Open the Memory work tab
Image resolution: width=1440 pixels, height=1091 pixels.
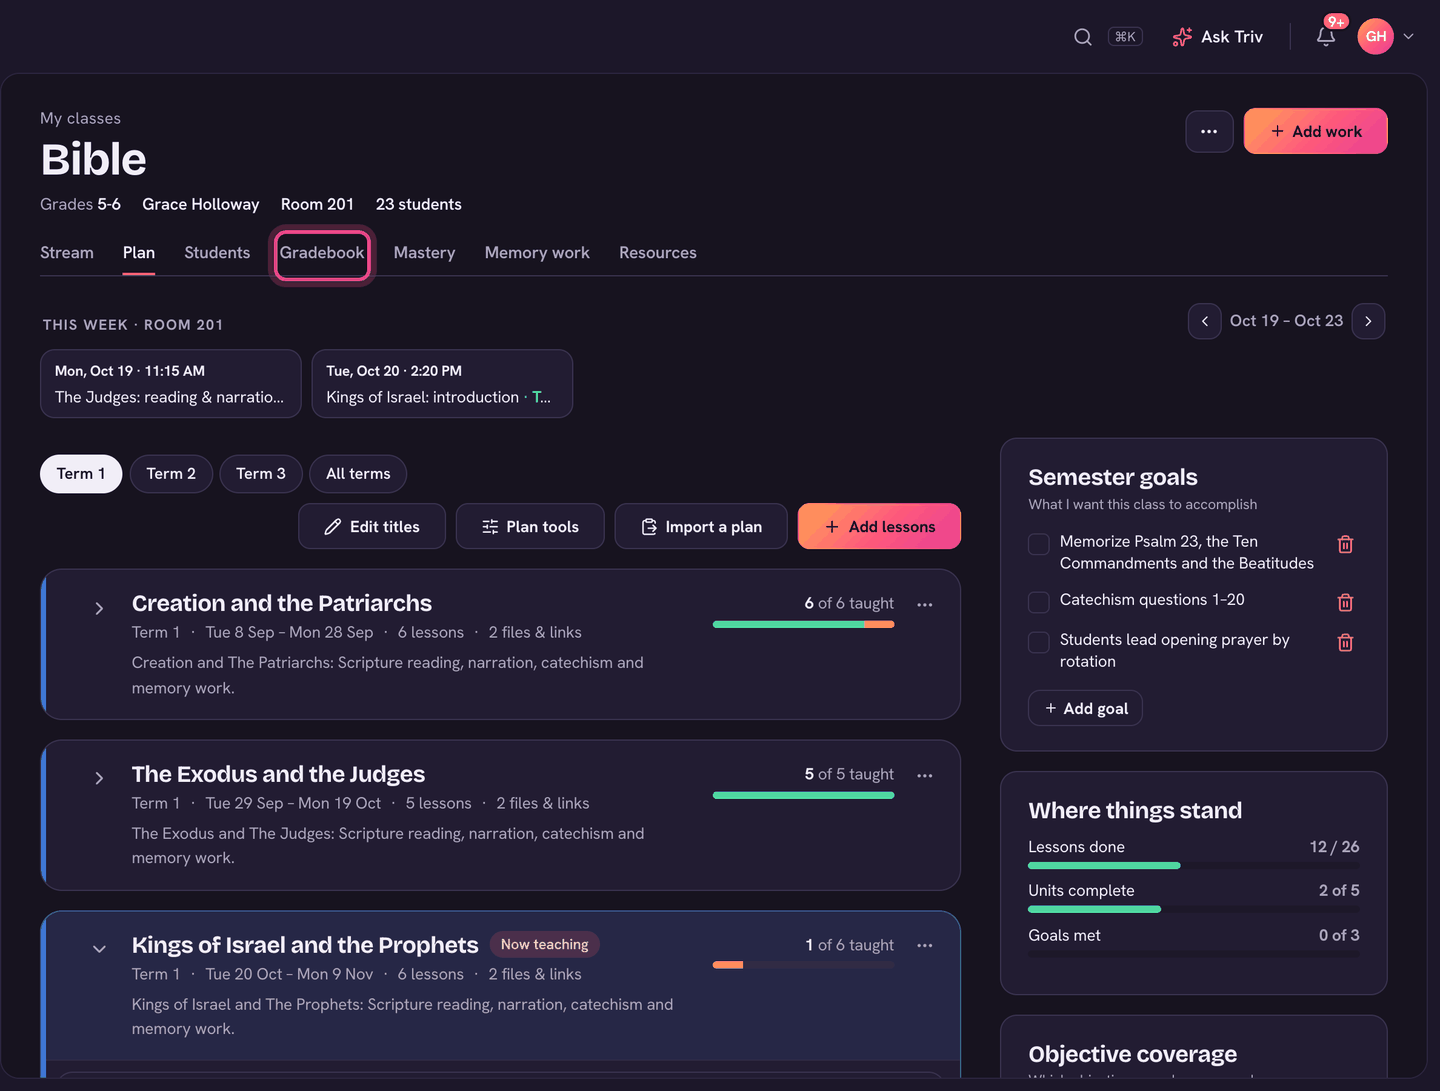(537, 253)
